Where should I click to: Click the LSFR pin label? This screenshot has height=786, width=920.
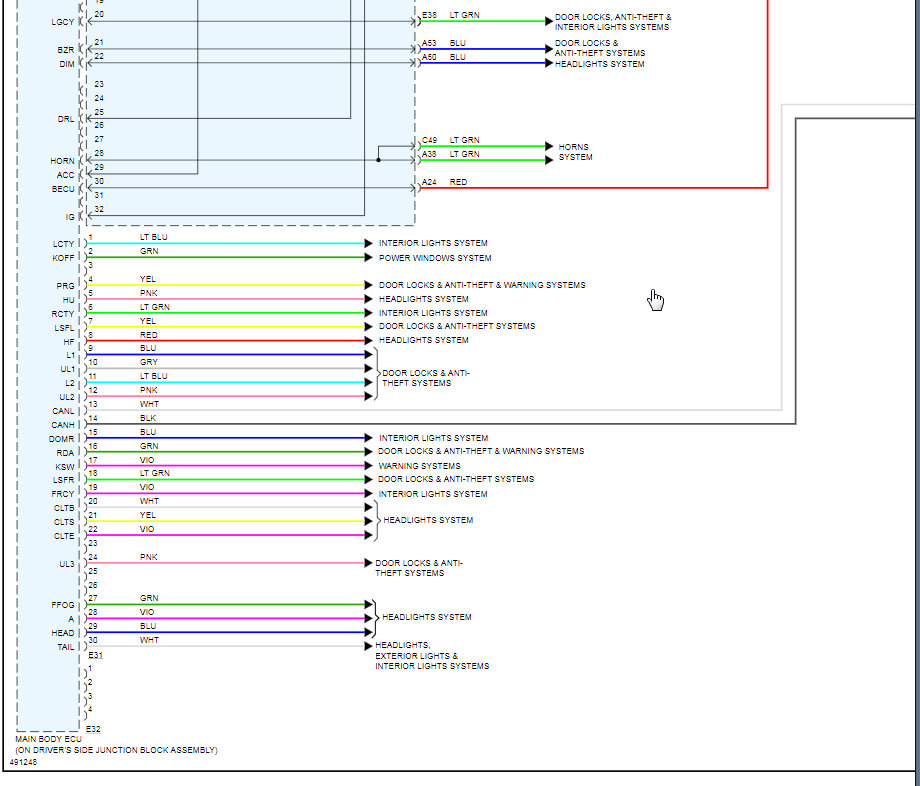click(63, 480)
